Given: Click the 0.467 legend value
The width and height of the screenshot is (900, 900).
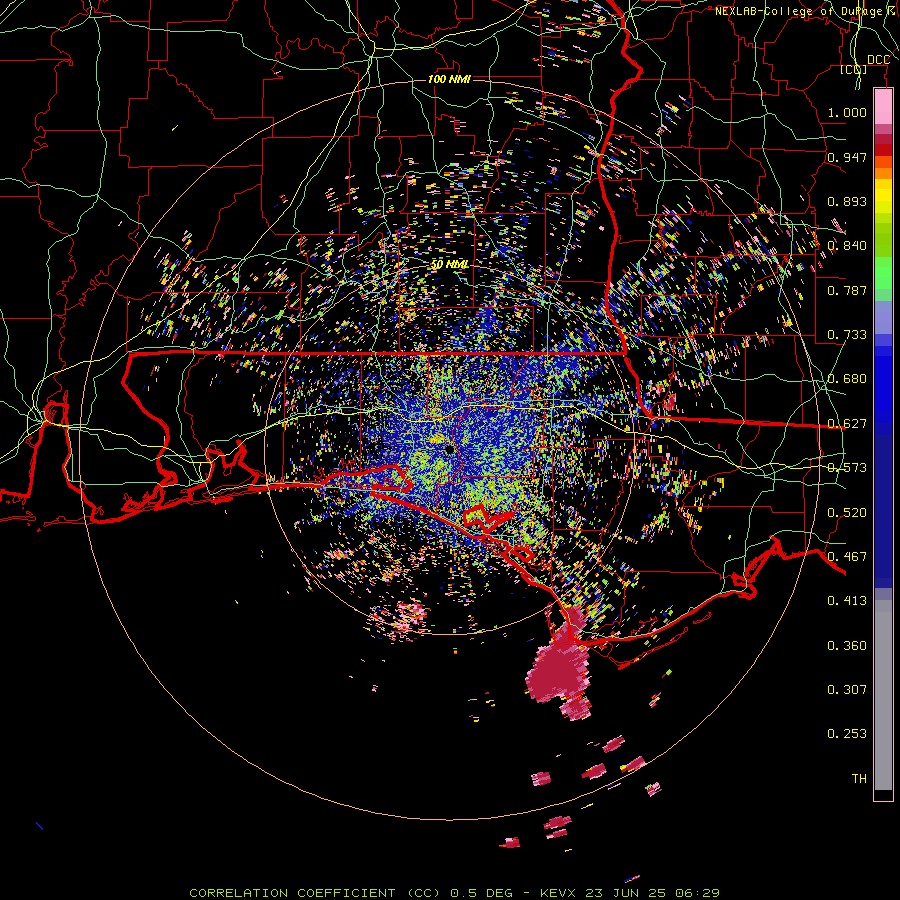Looking at the screenshot, I should [x=847, y=557].
